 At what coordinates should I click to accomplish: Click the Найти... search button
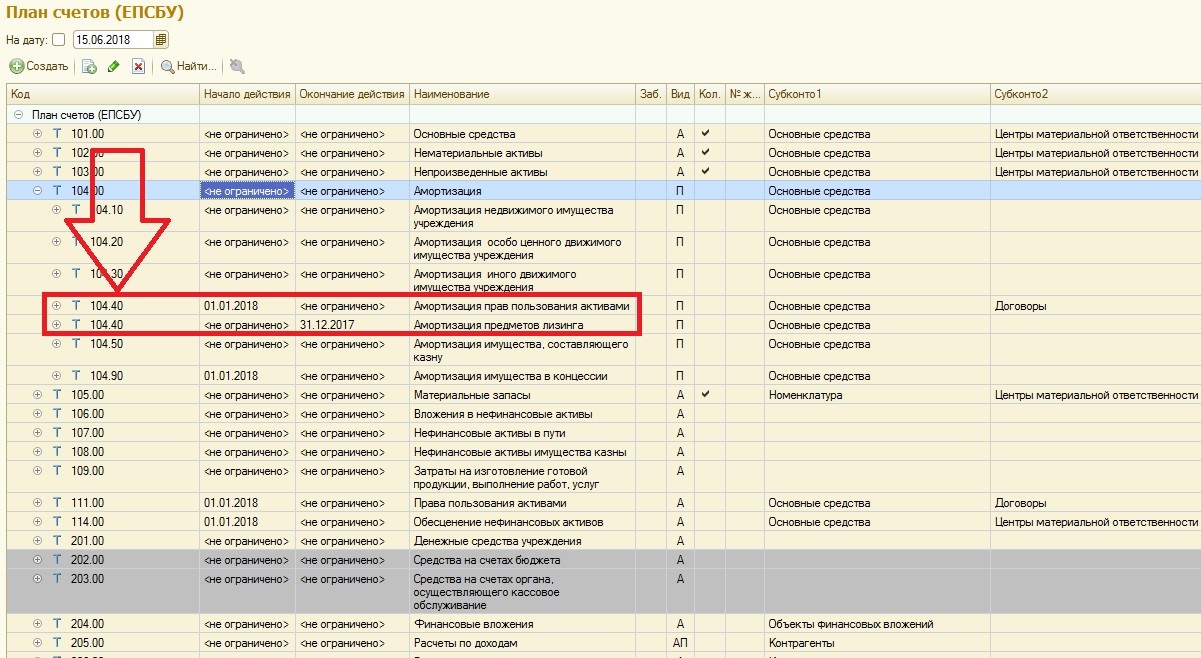coord(188,67)
